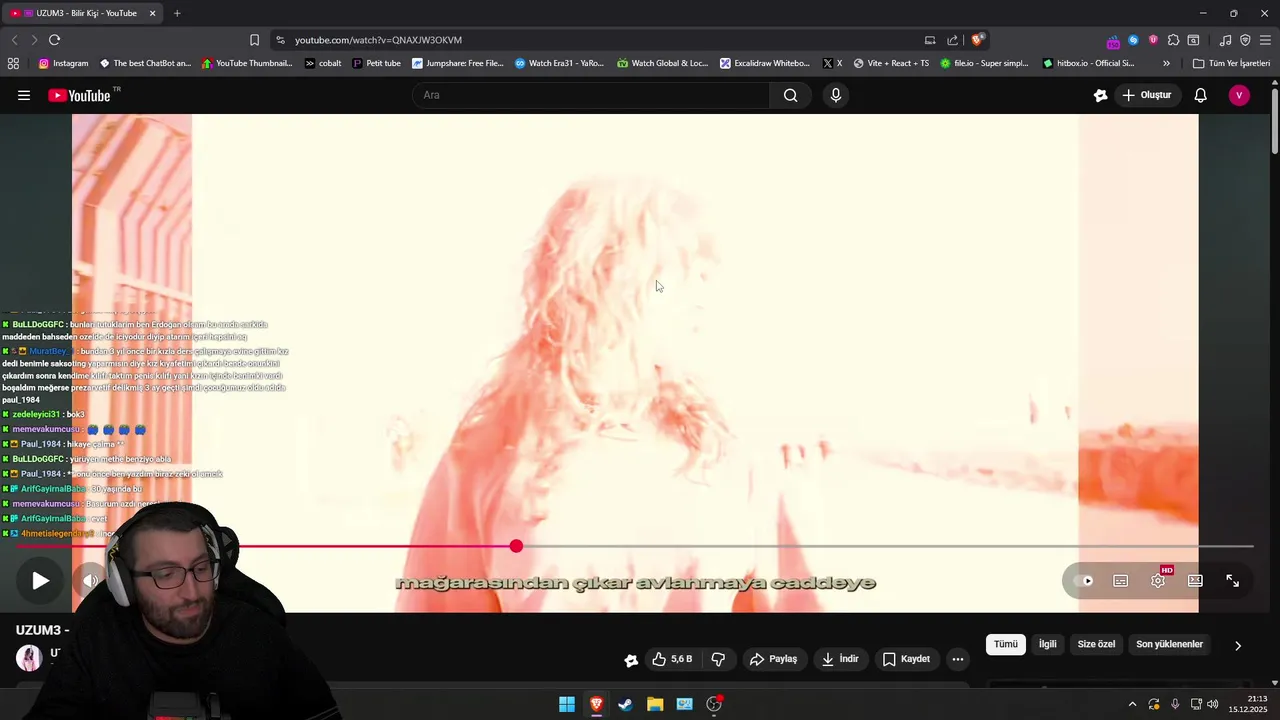Open the media control music note
This screenshot has height=720, width=1280.
tap(1226, 40)
